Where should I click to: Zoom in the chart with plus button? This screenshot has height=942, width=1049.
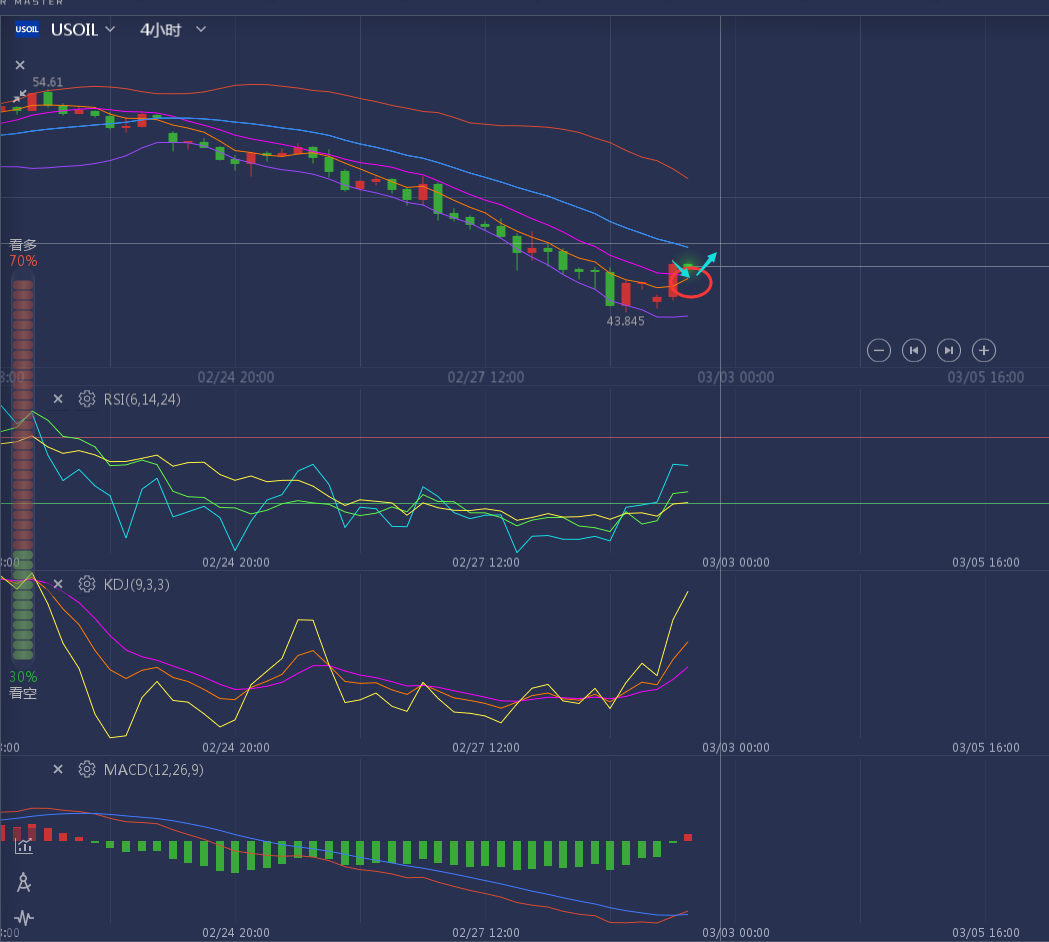983,350
